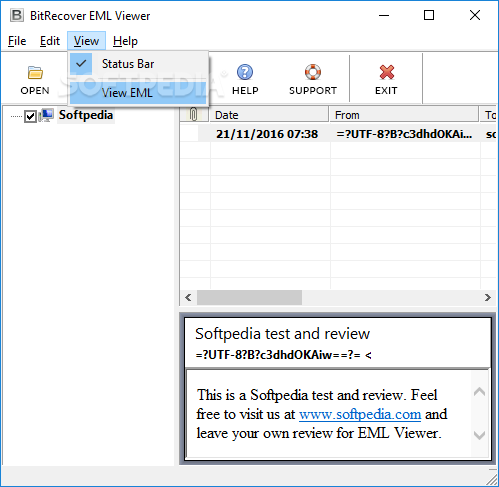Click the message body scroll down arrow
Screen dimensions: 499x487
(479, 435)
